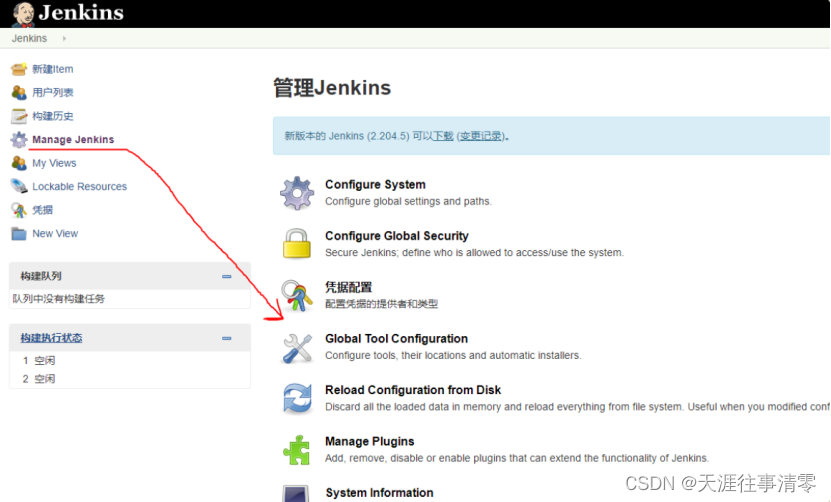Viewport: 831px width, 502px height.
Task: Click 'Configure tools, their locations' description text
Action: coord(453,355)
